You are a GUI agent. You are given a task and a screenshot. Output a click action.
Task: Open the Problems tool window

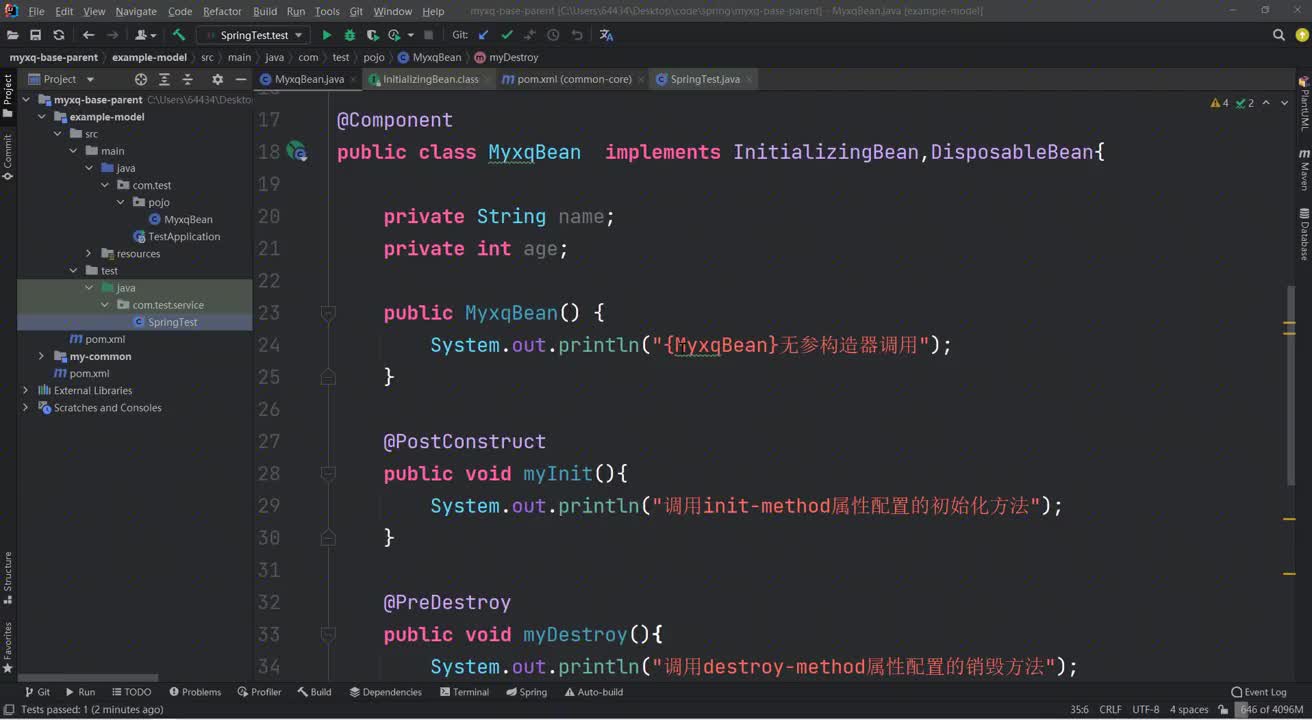coord(195,692)
